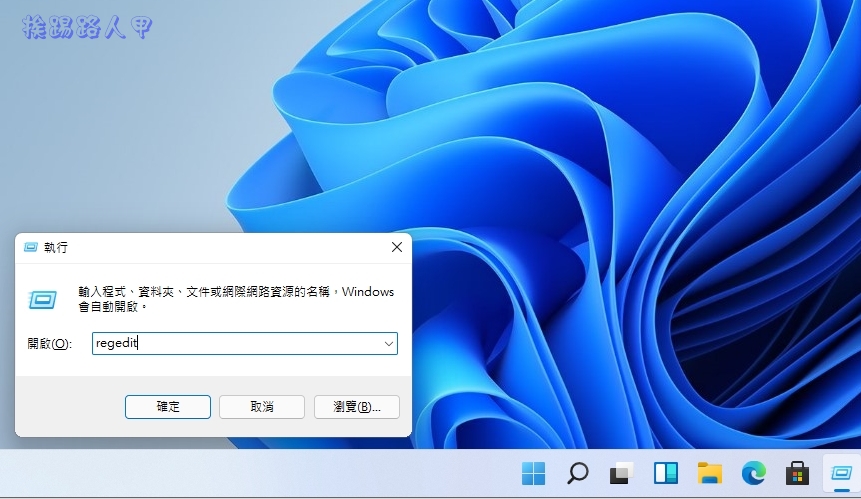This screenshot has width=861, height=499.
Task: Expand the 開啟 combo box dropdown arrow
Action: (389, 344)
